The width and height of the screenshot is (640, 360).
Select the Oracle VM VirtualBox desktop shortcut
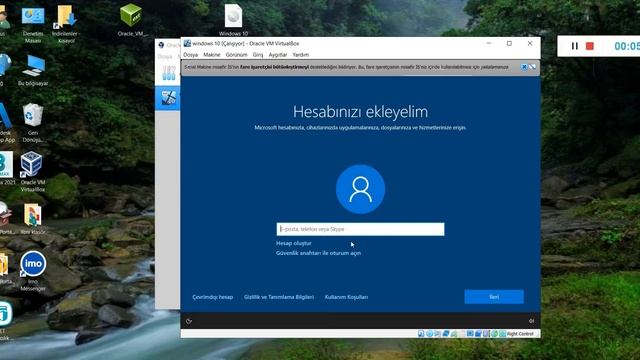click(x=32, y=171)
